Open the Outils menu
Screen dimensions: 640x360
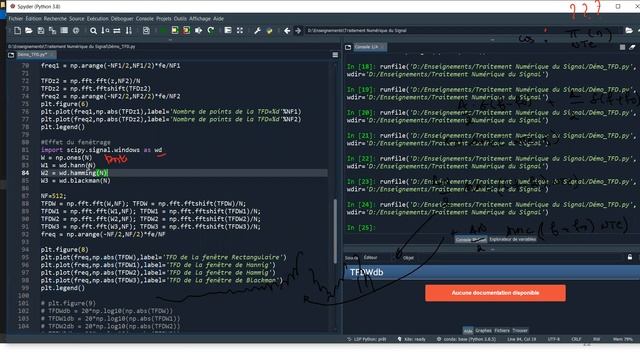coord(180,19)
